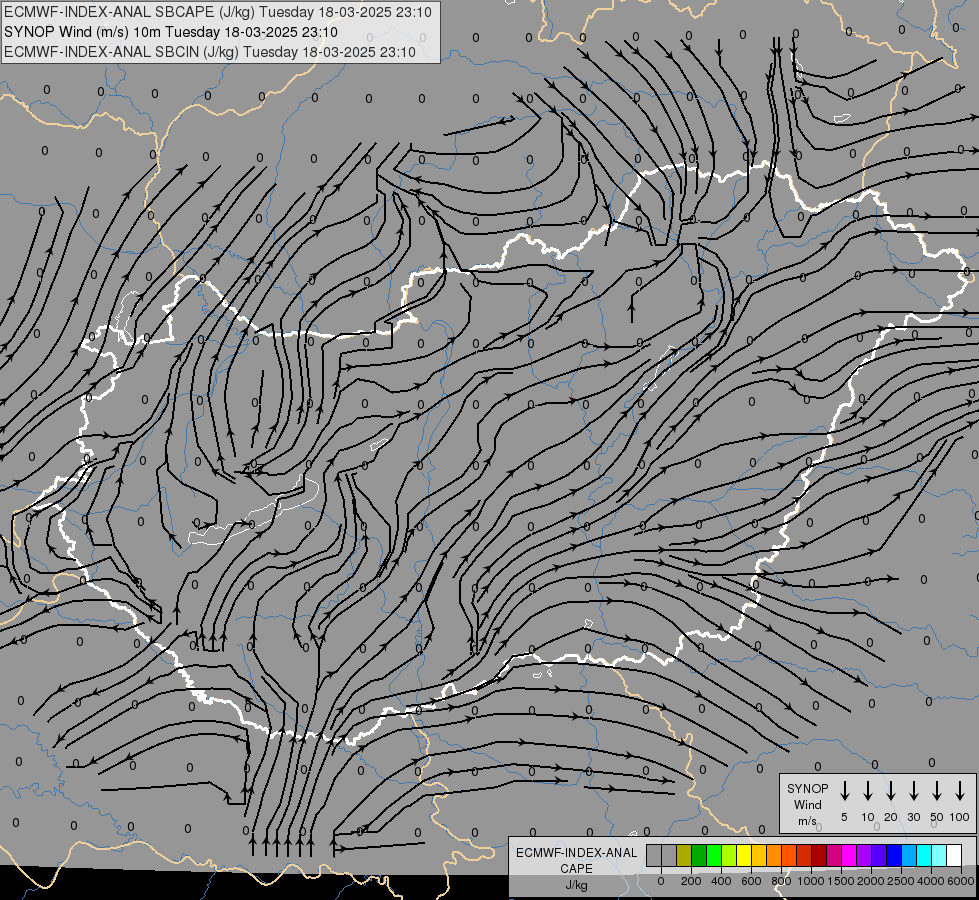Select the dark green CAPE legend swatch
Screen dimensions: 979x900
pyautogui.click(x=699, y=855)
